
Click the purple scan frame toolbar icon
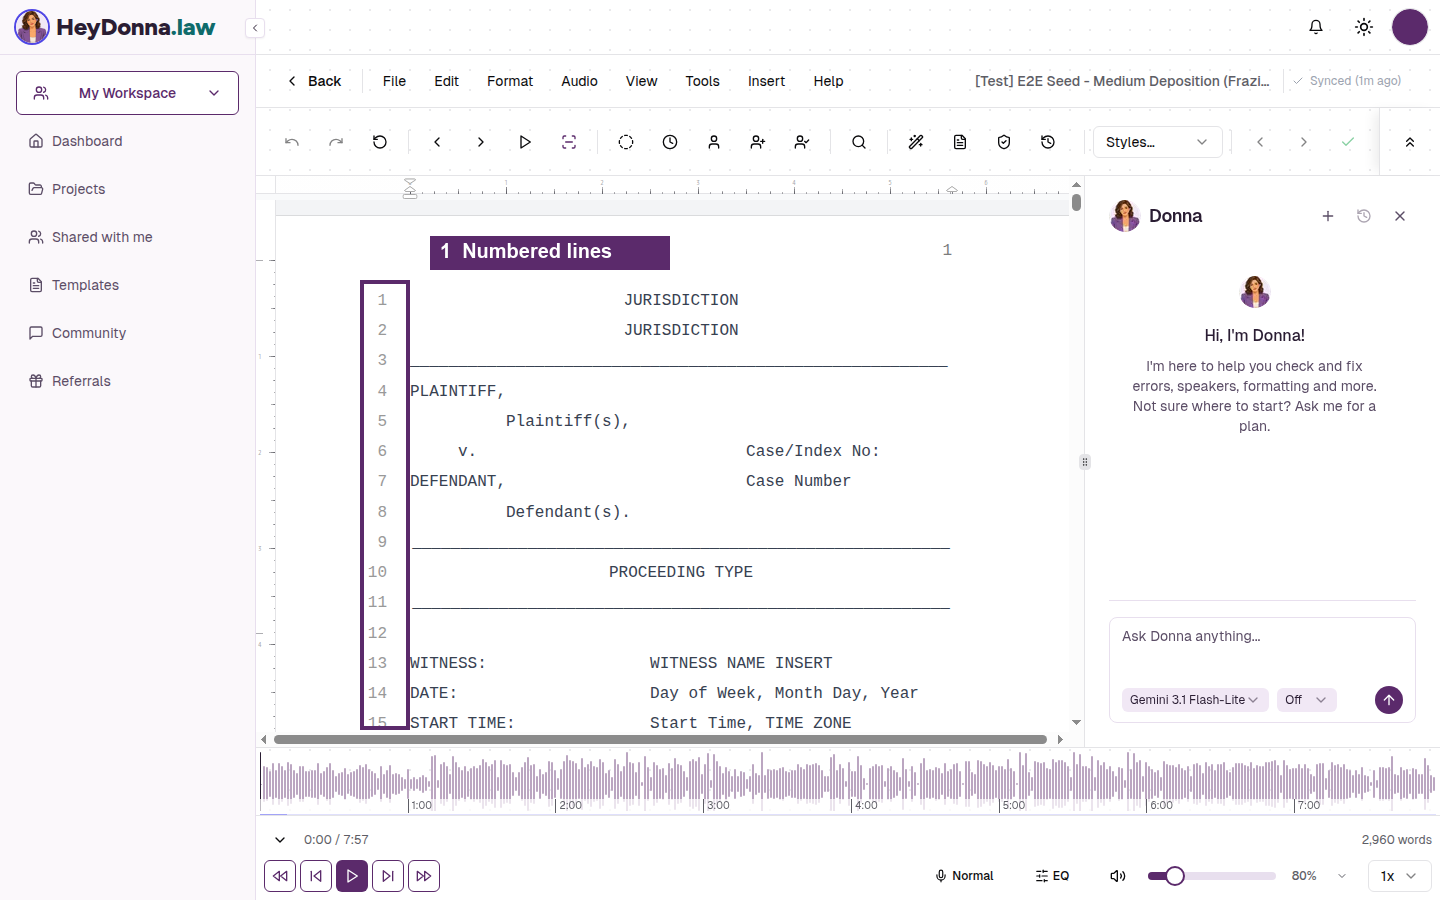point(569,142)
